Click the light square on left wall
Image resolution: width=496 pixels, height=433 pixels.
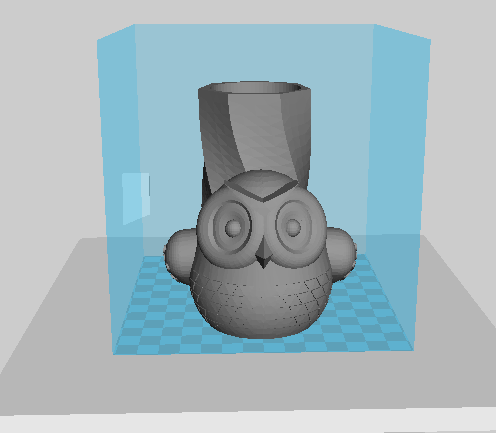[135, 199]
